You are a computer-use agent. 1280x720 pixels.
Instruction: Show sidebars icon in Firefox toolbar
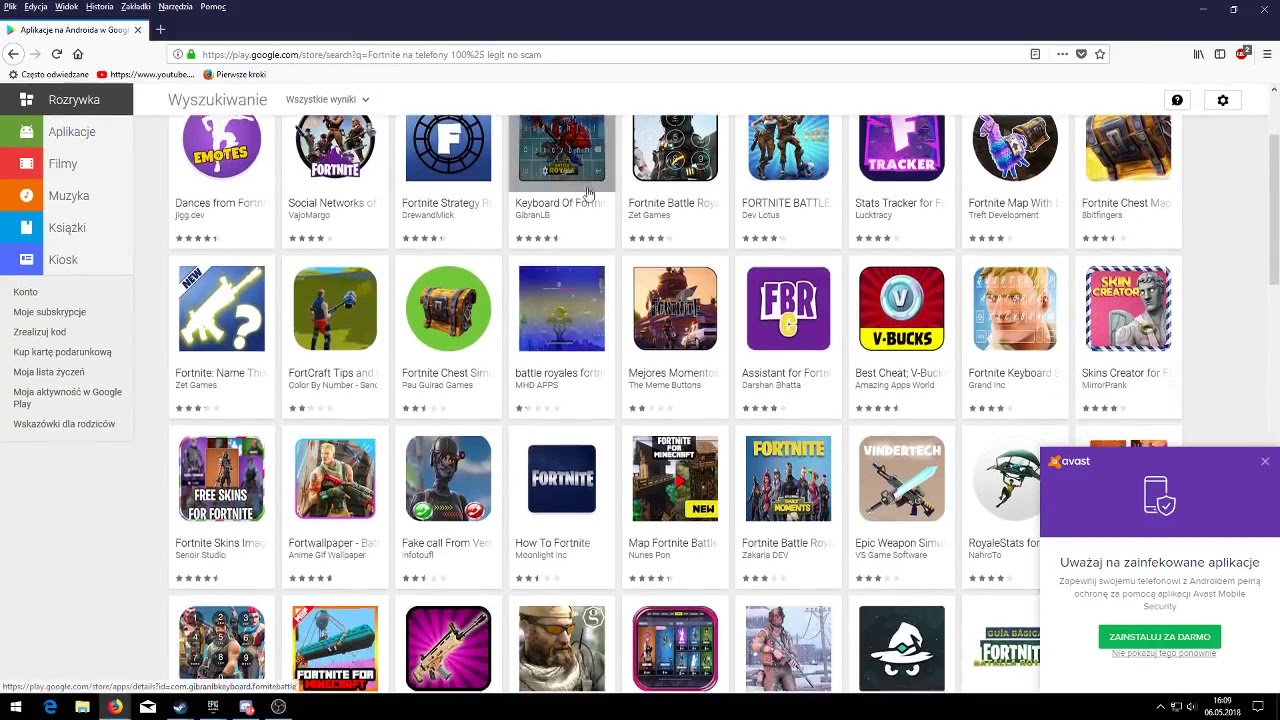[1220, 54]
